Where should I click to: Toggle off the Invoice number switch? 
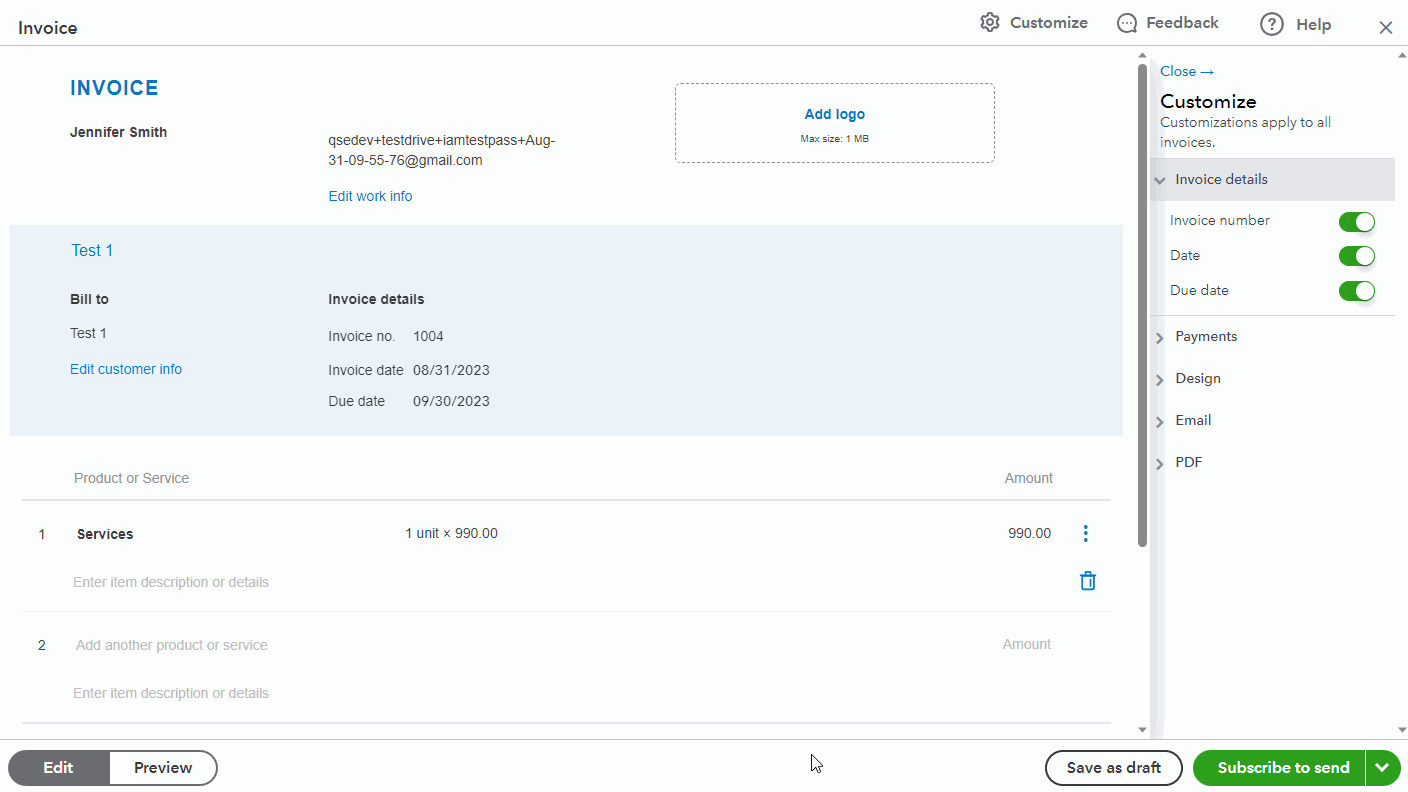(1356, 222)
